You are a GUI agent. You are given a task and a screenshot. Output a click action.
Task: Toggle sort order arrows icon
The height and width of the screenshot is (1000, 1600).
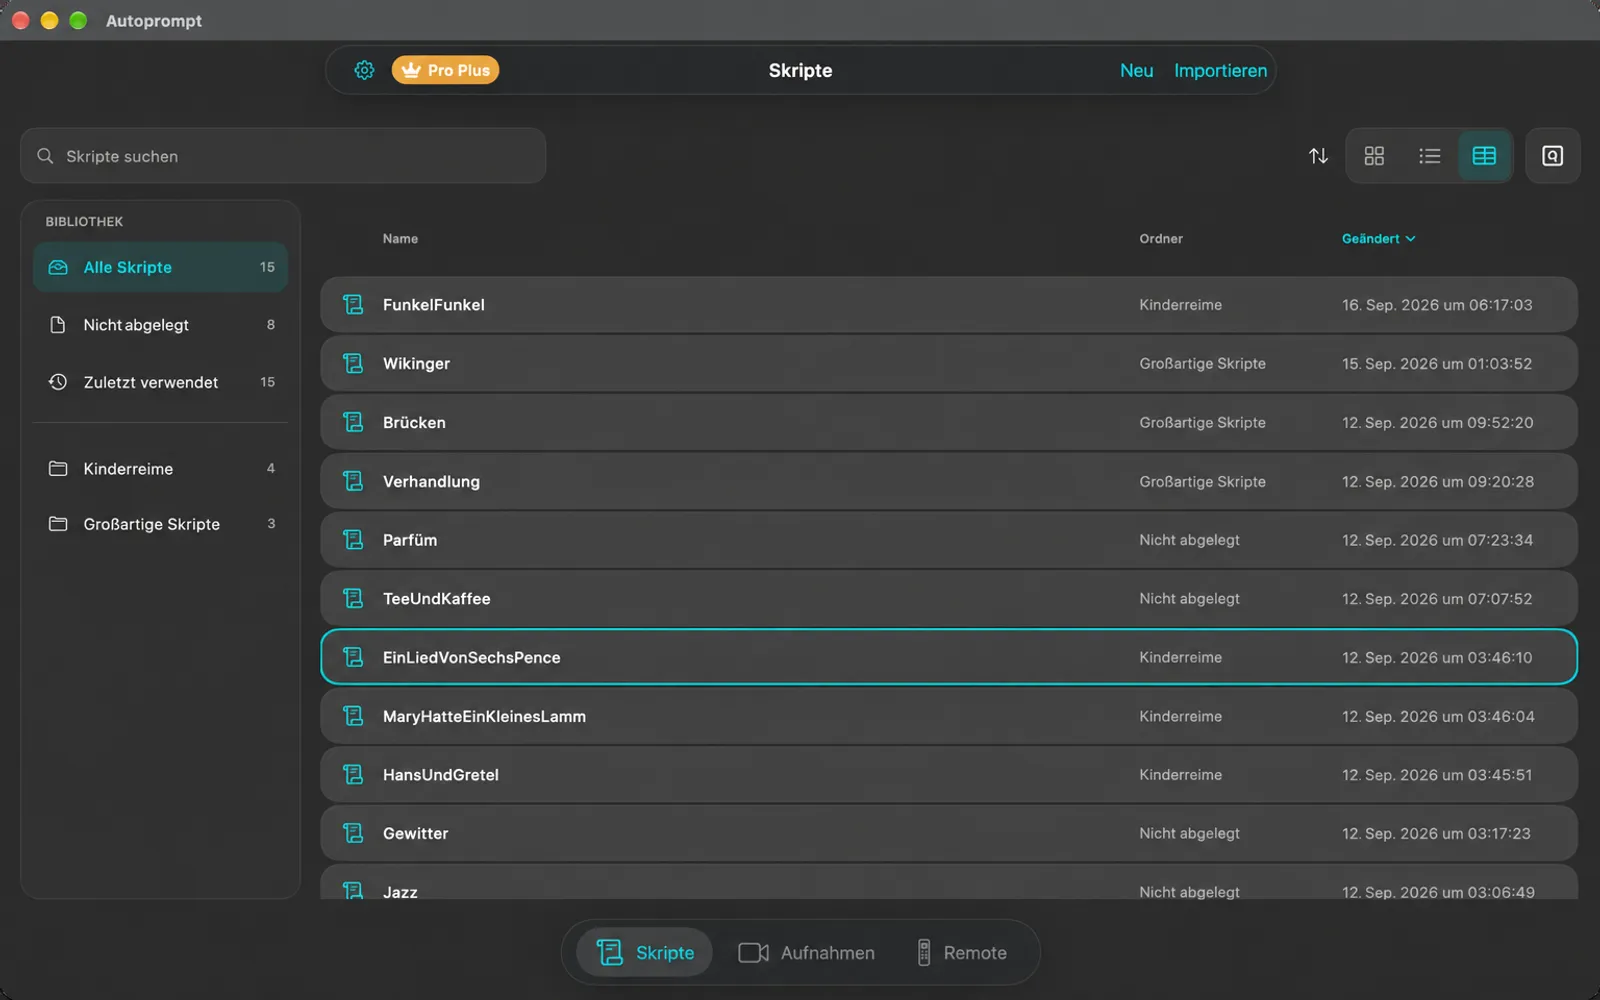point(1318,156)
